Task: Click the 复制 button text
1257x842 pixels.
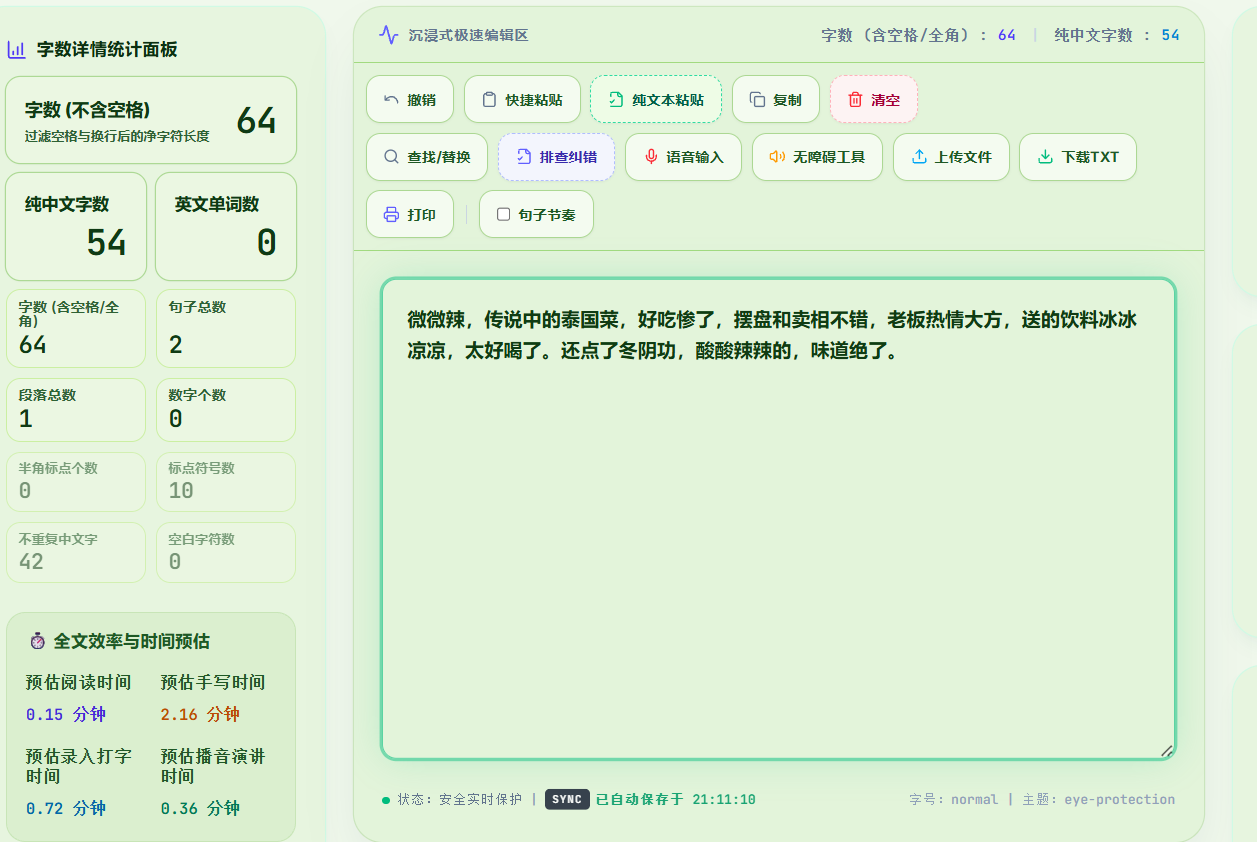Action: click(787, 100)
